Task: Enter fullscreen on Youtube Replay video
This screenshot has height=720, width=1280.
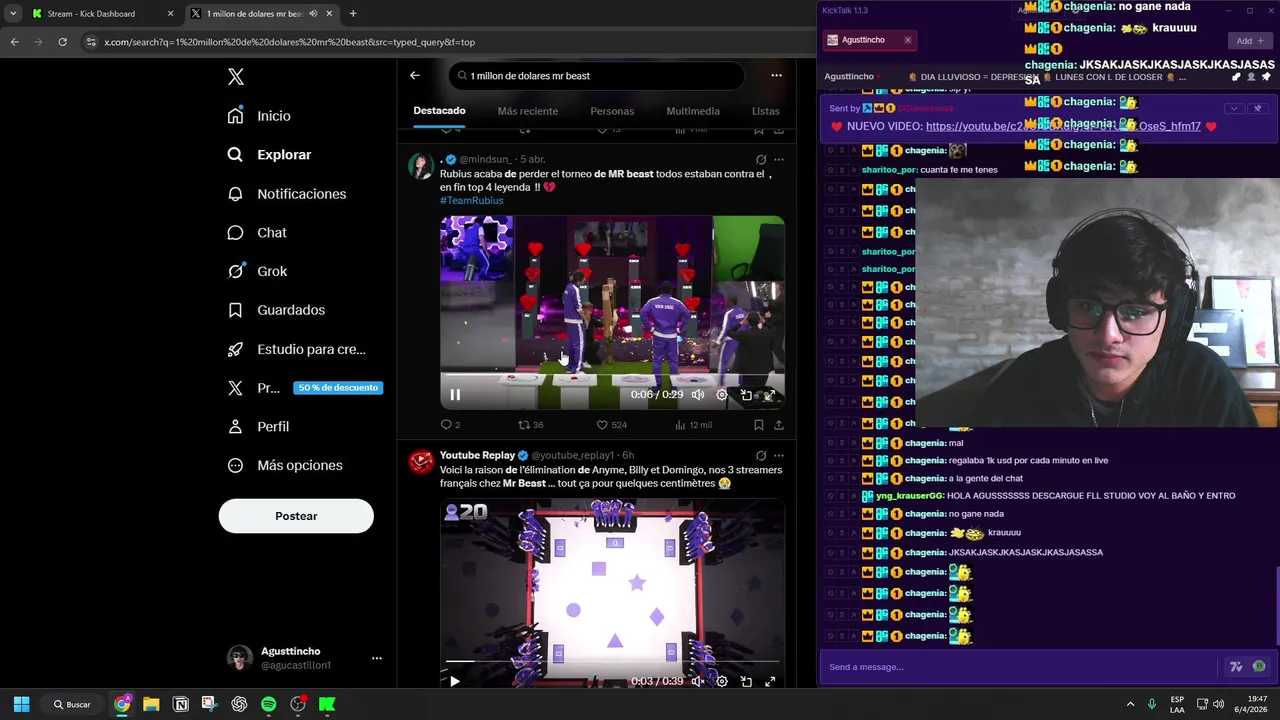Action: [770, 681]
